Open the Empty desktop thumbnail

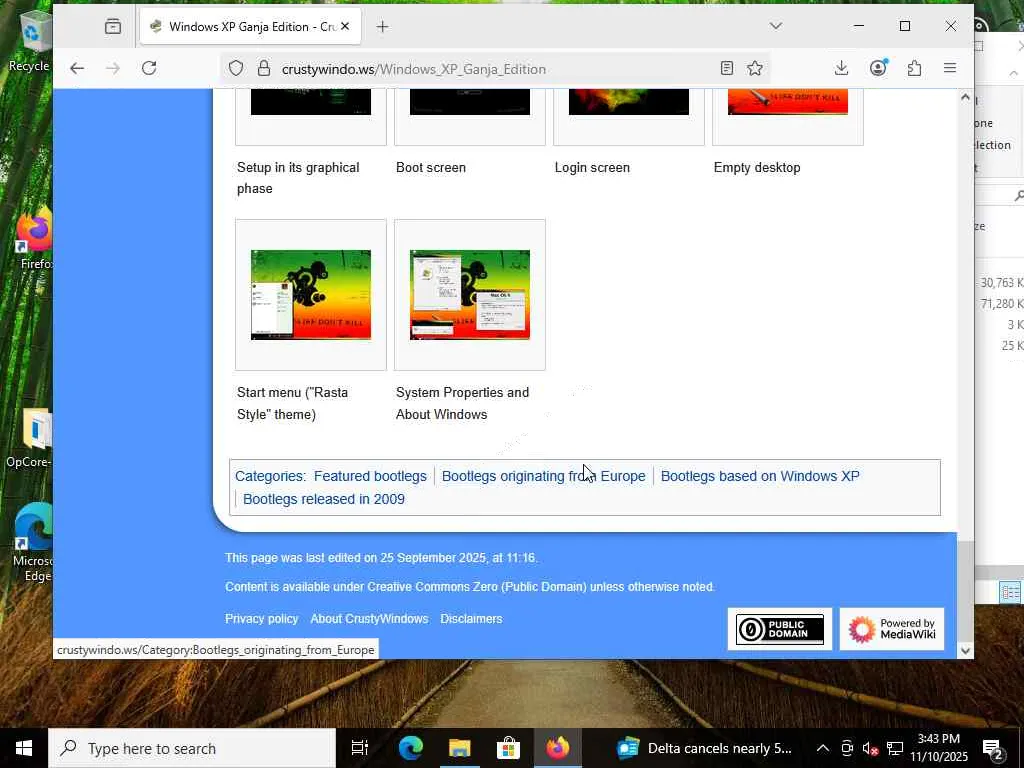coord(788,101)
